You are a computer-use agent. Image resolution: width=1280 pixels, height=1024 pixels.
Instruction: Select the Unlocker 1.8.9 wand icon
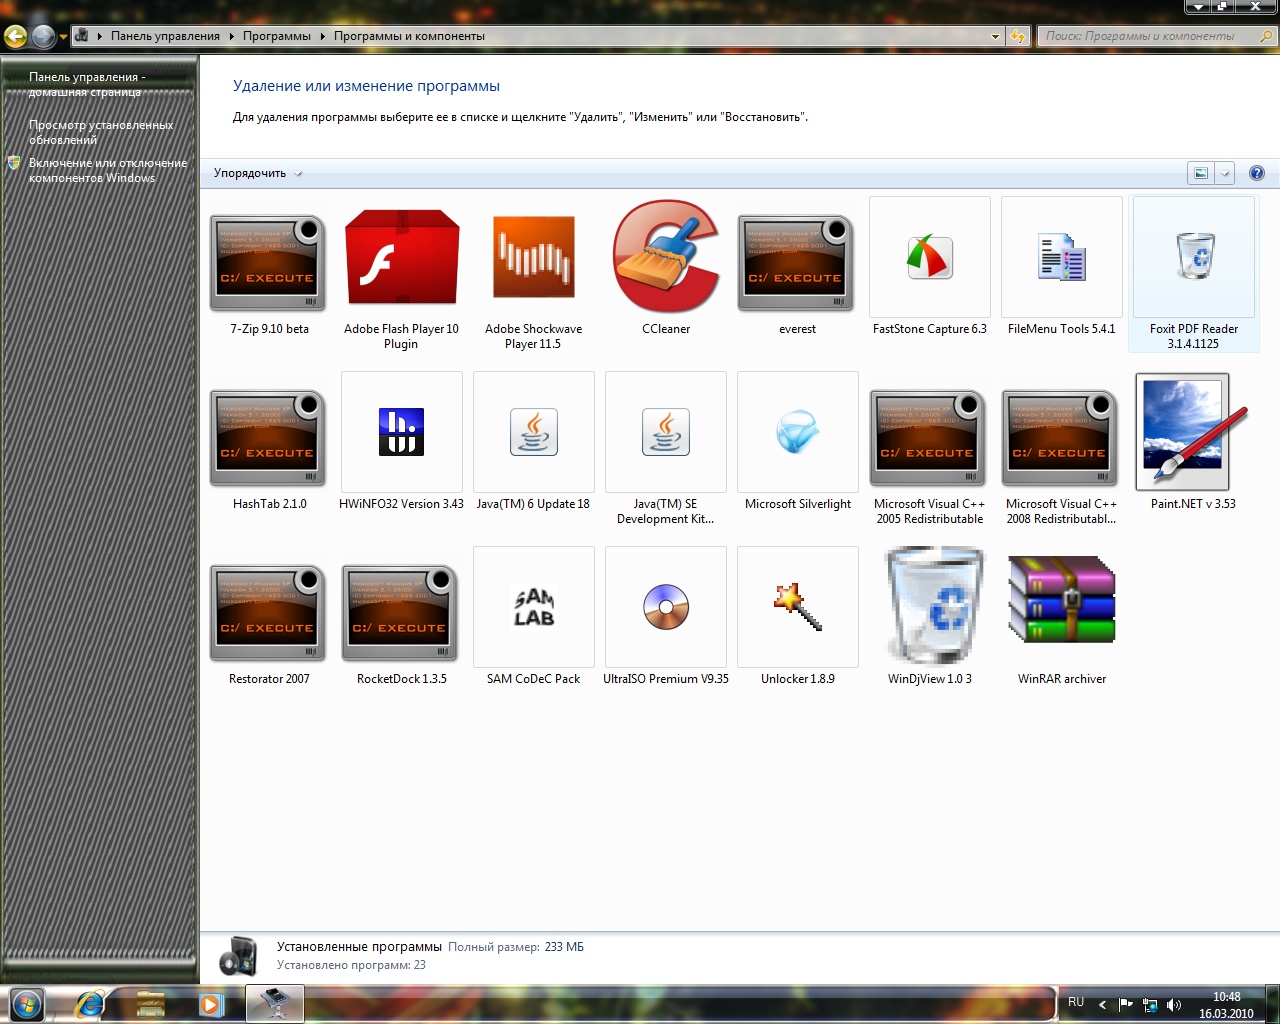click(797, 607)
